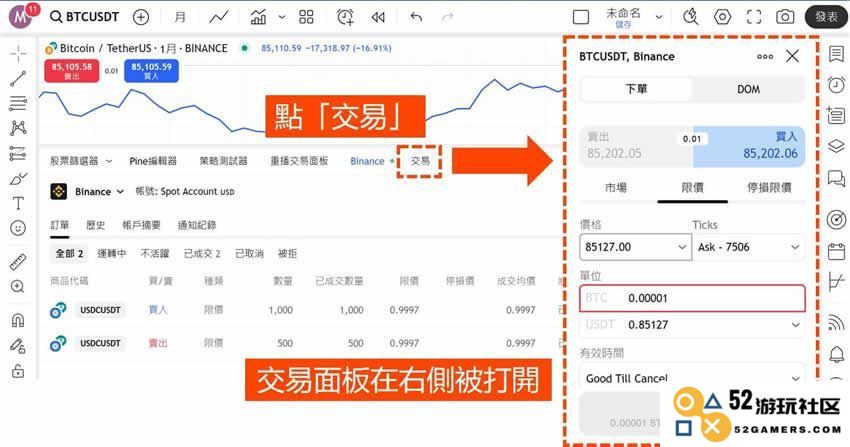Select the layout square icon
Image resolution: width=850 pixels, height=447 pixels.
(581, 17)
